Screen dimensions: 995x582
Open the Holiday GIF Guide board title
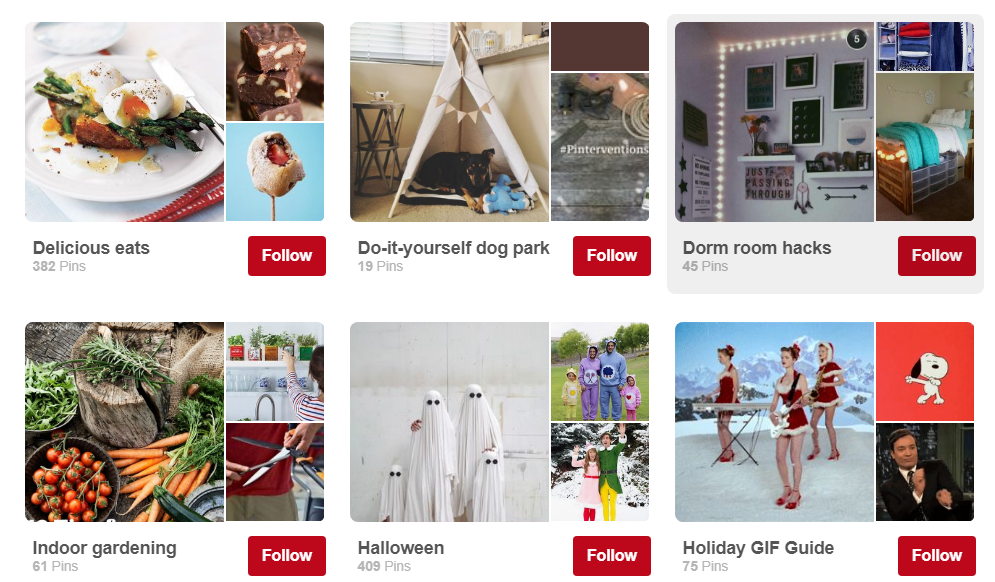click(758, 548)
